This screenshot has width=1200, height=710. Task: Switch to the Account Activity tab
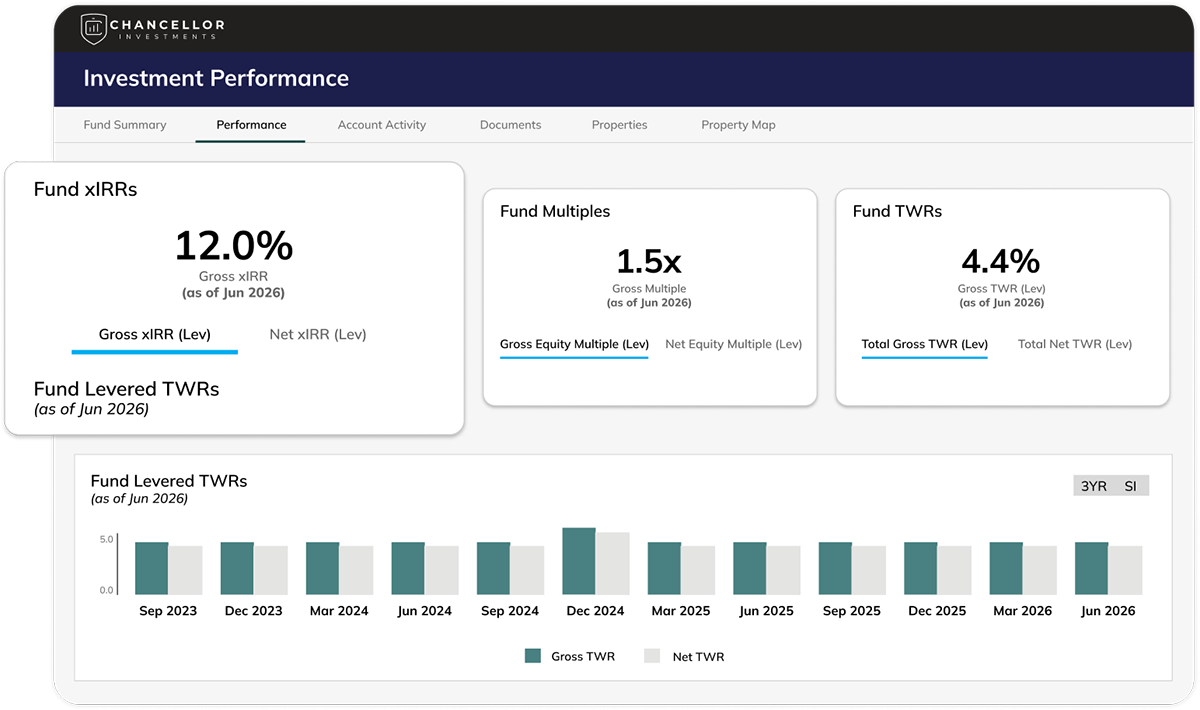coord(382,125)
